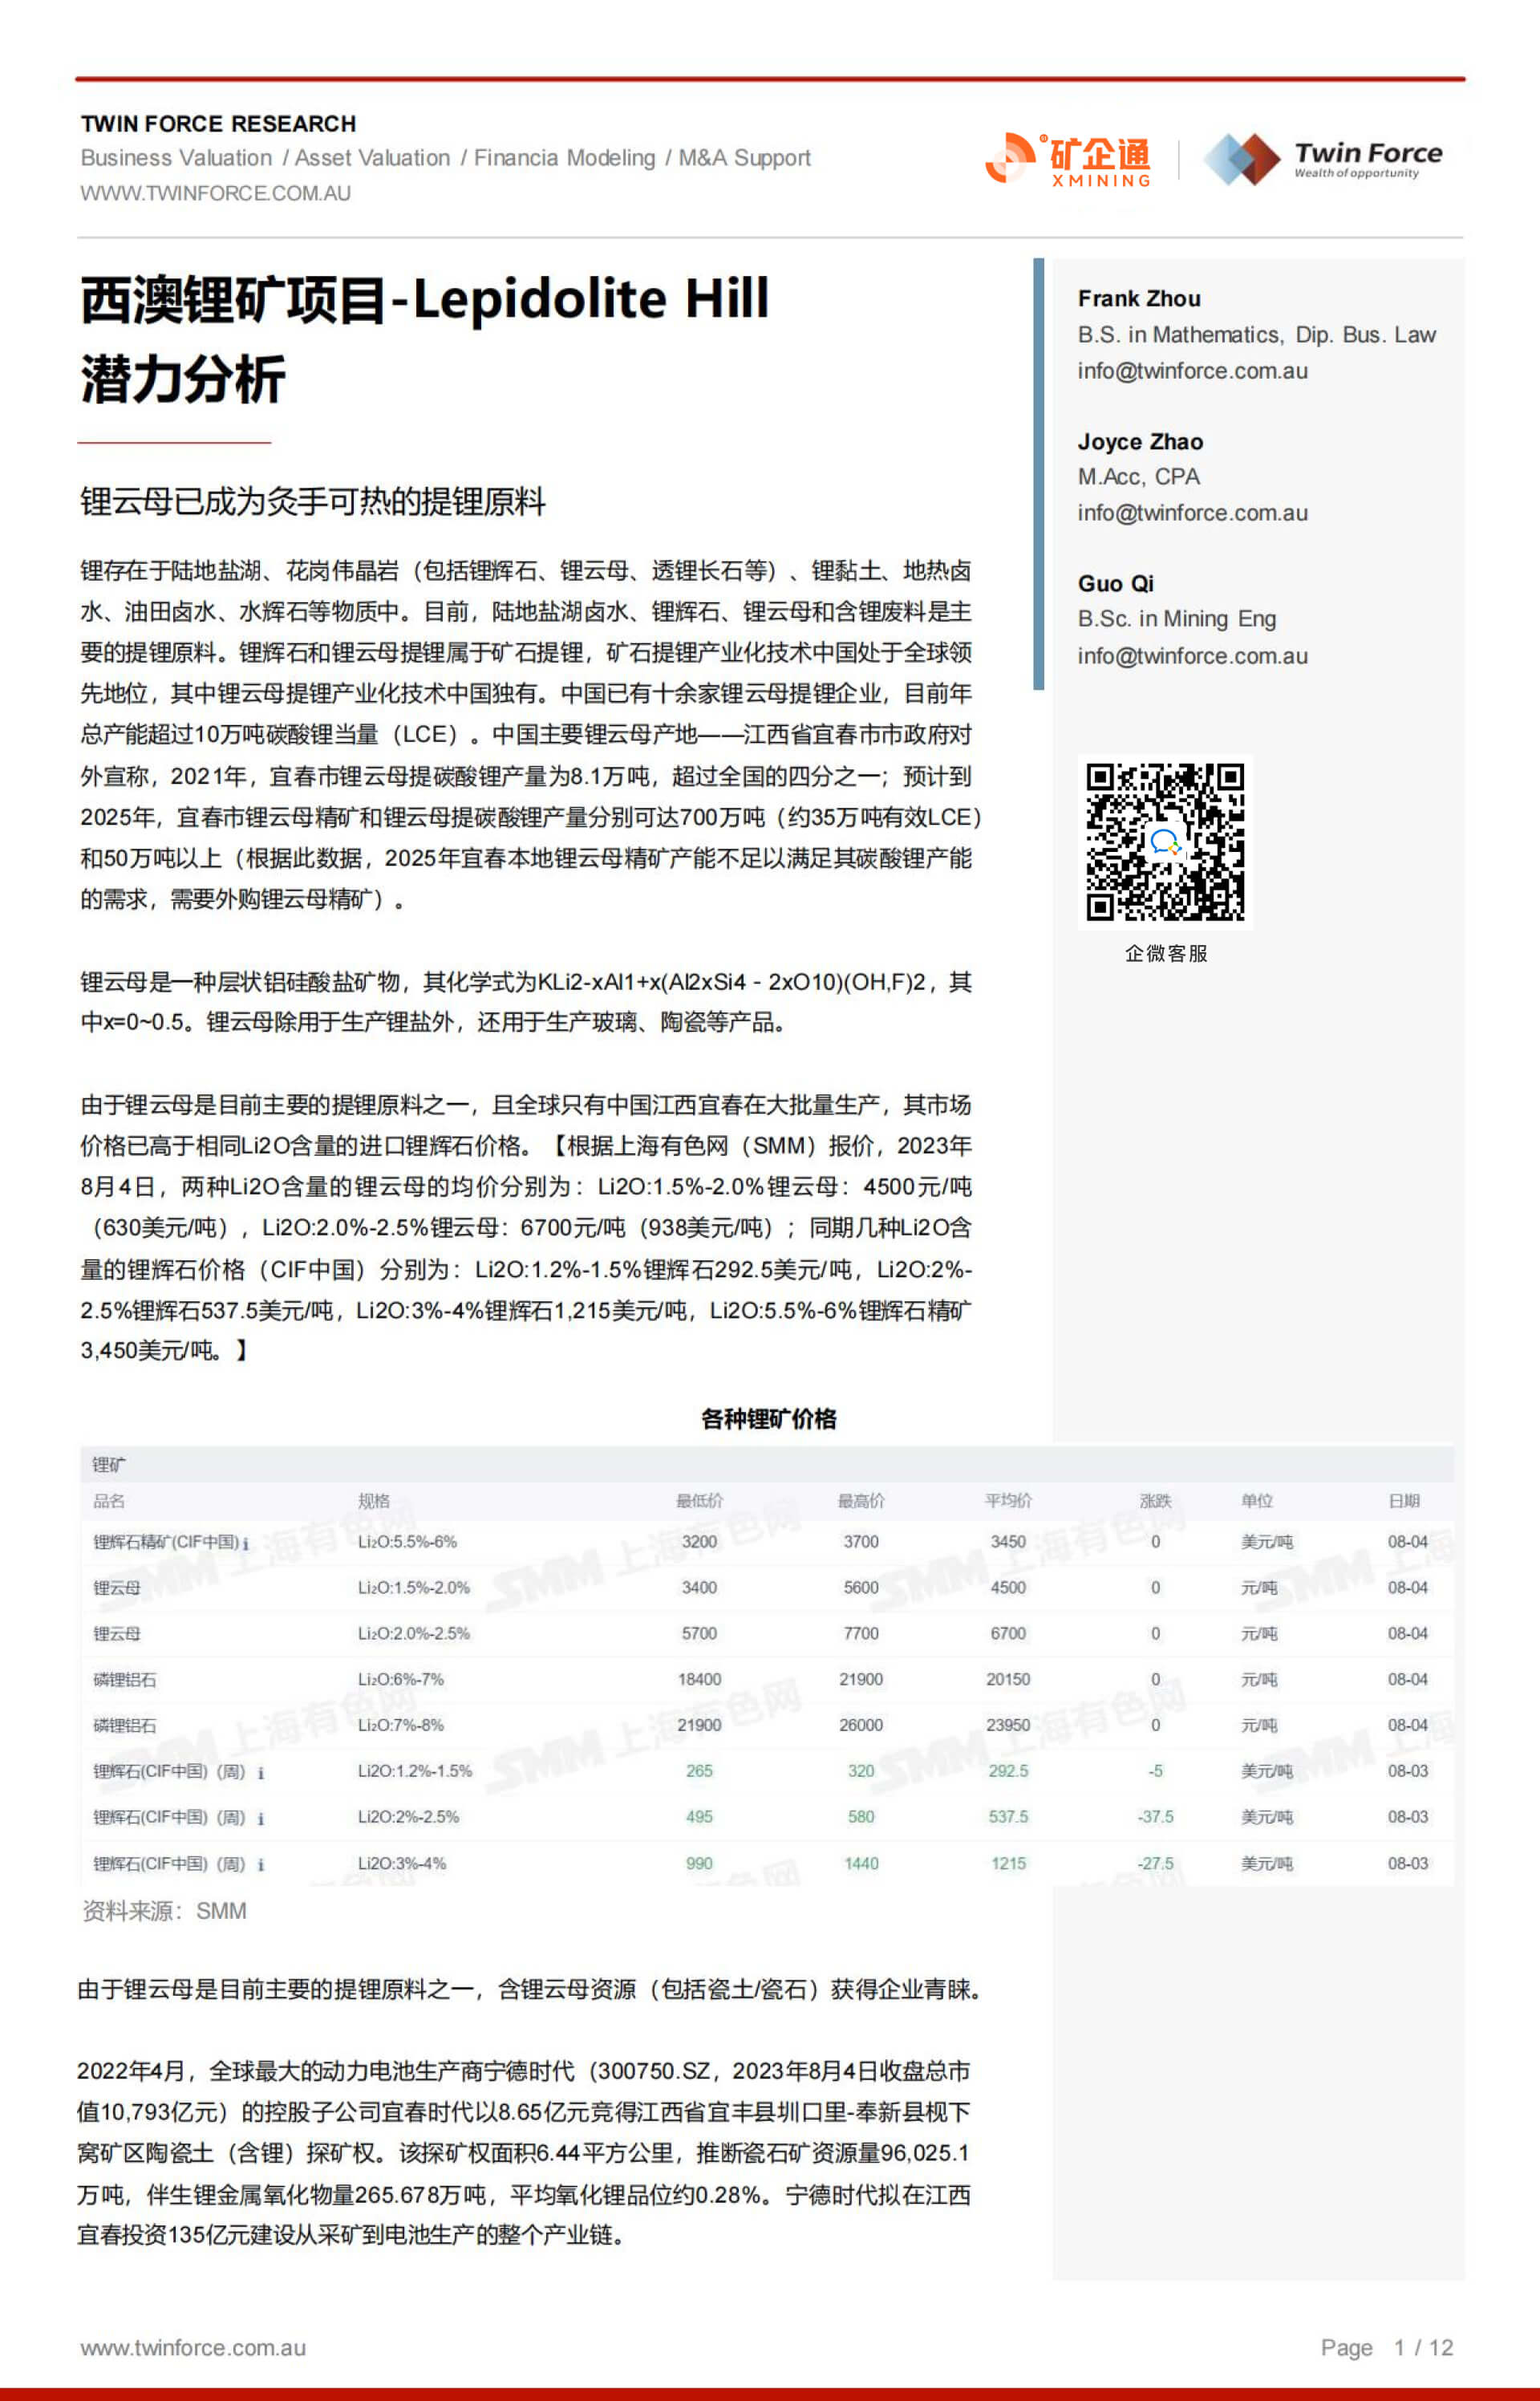Click author name 'Frank Zhou'
This screenshot has height=2401, width=1540.
(x=1139, y=299)
